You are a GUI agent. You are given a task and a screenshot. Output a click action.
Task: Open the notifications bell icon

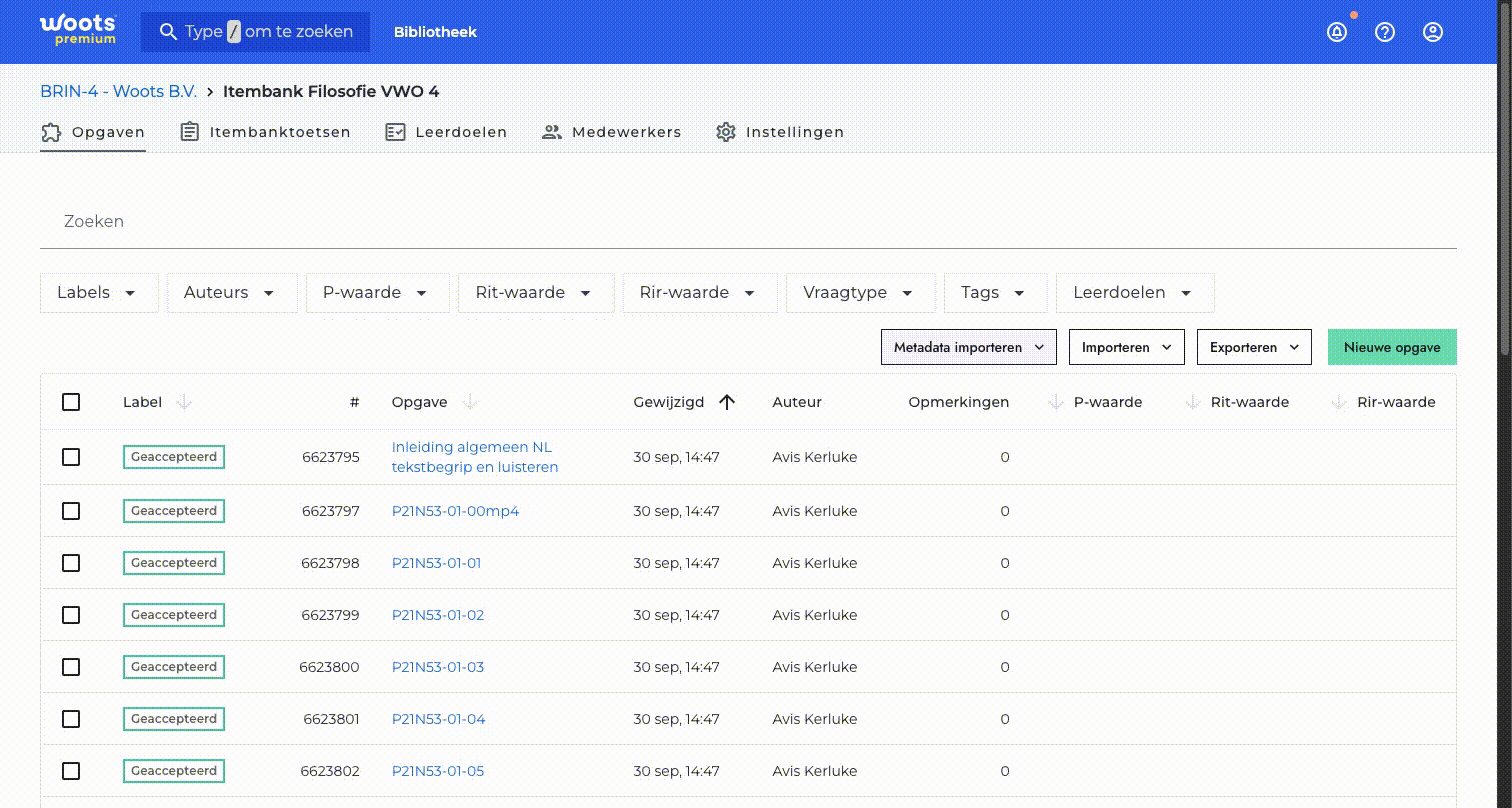(1337, 32)
